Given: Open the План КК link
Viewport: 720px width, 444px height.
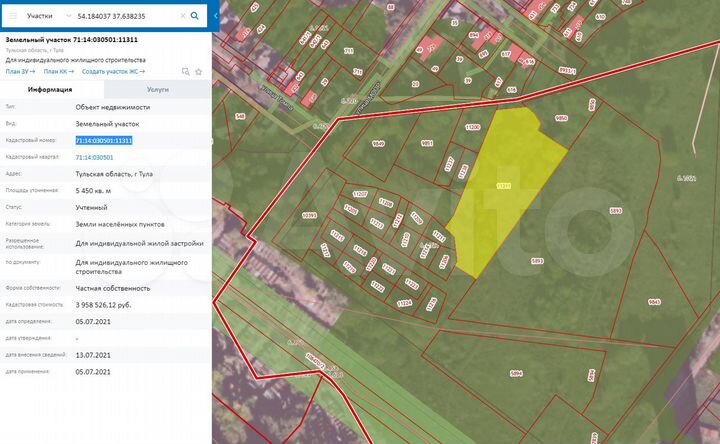Looking at the screenshot, I should [x=59, y=72].
